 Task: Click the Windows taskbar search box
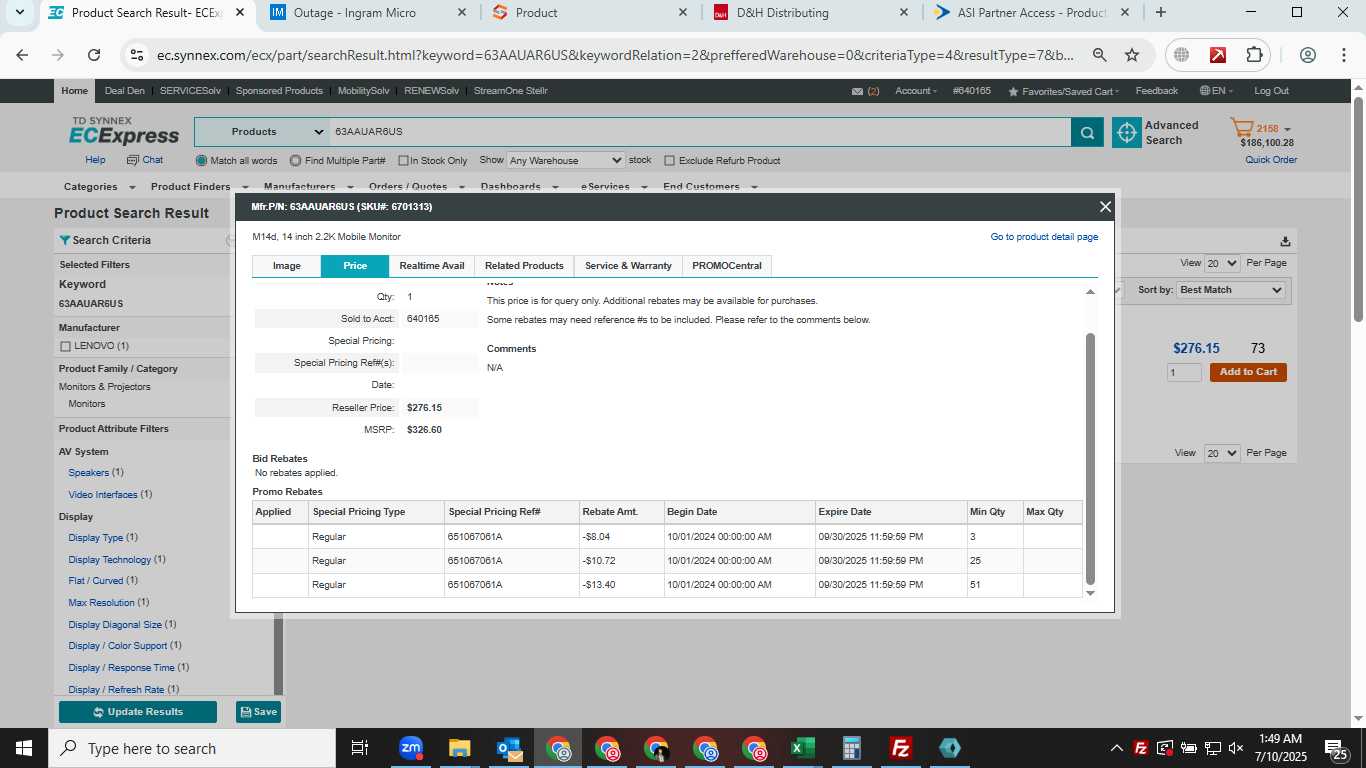point(192,748)
